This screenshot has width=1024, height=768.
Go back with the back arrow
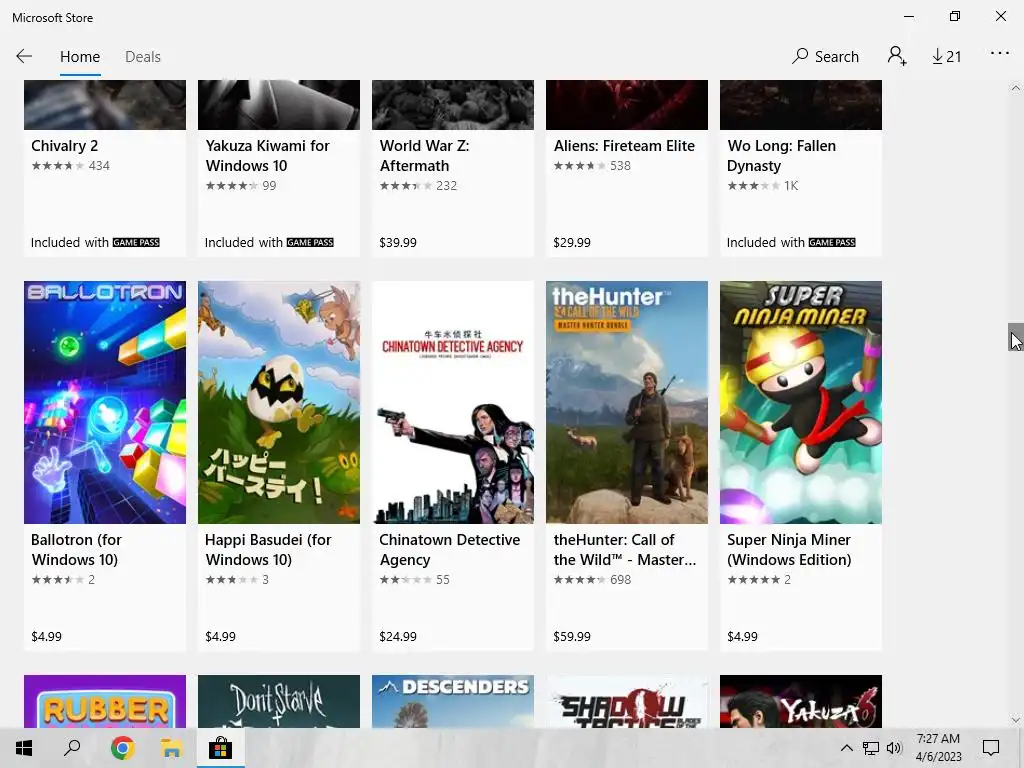pyautogui.click(x=24, y=56)
